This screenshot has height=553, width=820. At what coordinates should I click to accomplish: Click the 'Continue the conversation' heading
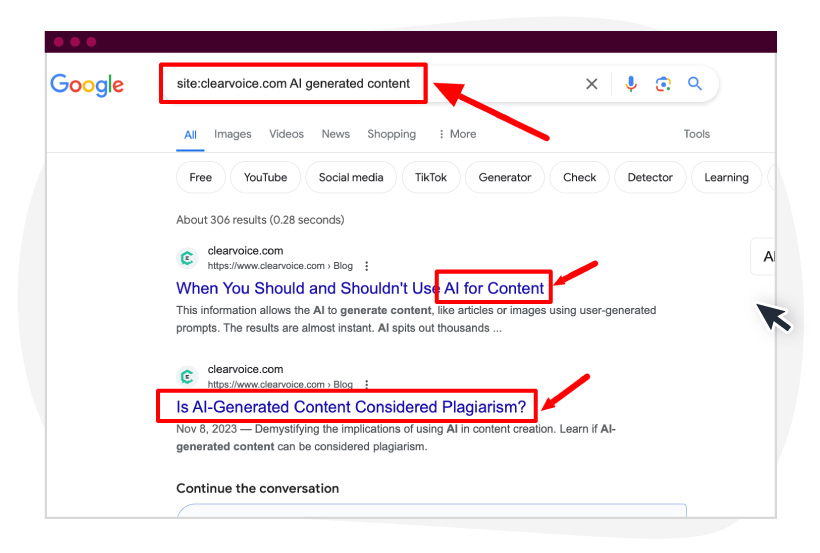tap(258, 488)
